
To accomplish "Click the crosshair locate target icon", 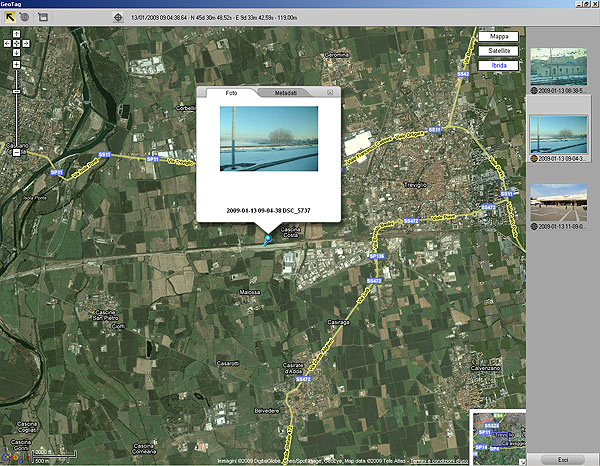I will pos(118,18).
